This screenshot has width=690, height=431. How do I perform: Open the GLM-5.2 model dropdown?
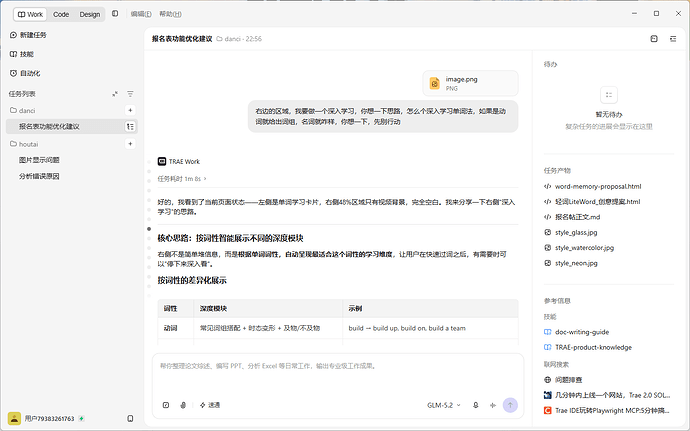(444, 405)
